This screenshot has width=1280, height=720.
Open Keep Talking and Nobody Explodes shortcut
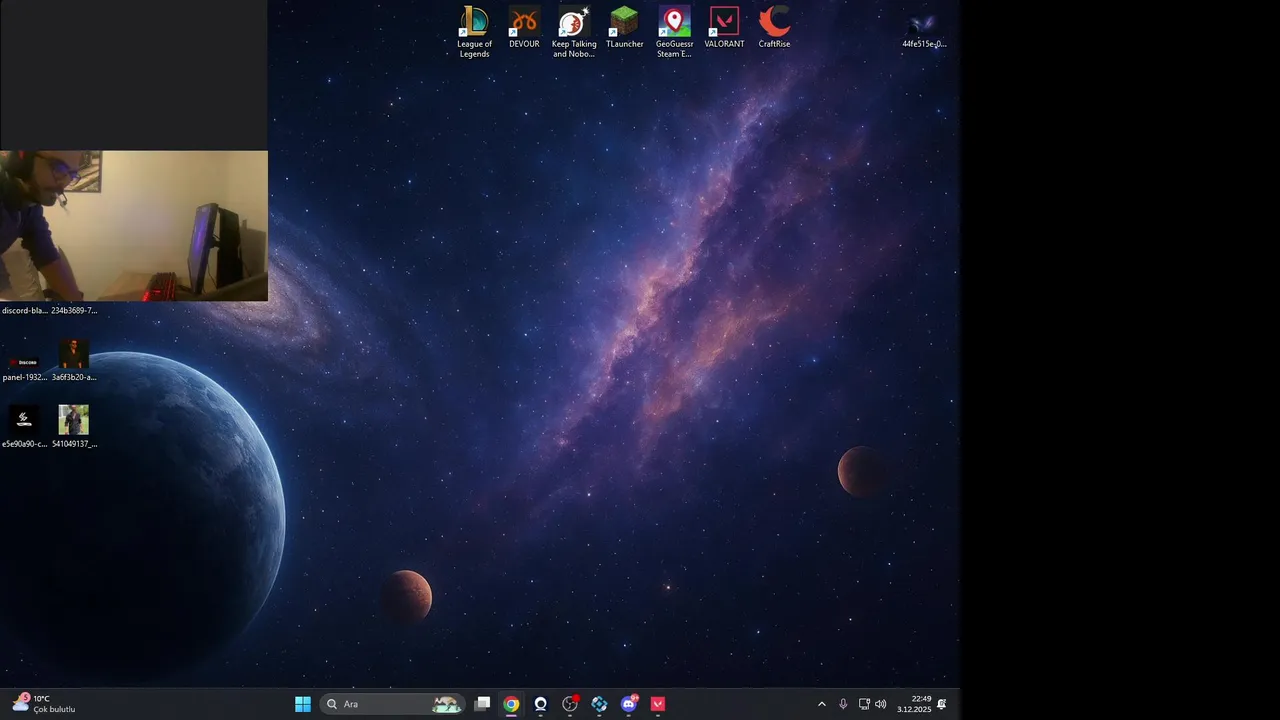(574, 32)
